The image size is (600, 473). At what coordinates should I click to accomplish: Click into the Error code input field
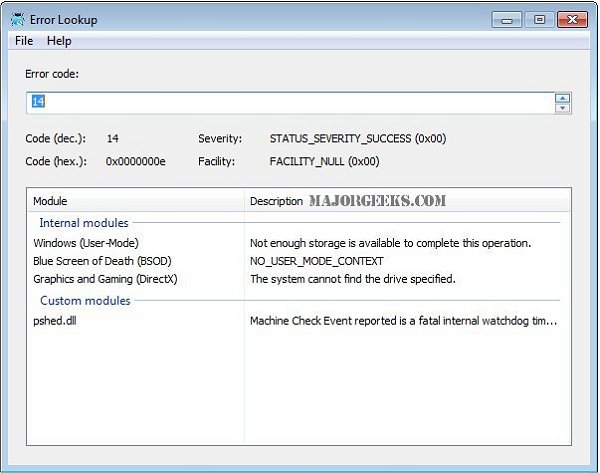pyautogui.click(x=290, y=102)
